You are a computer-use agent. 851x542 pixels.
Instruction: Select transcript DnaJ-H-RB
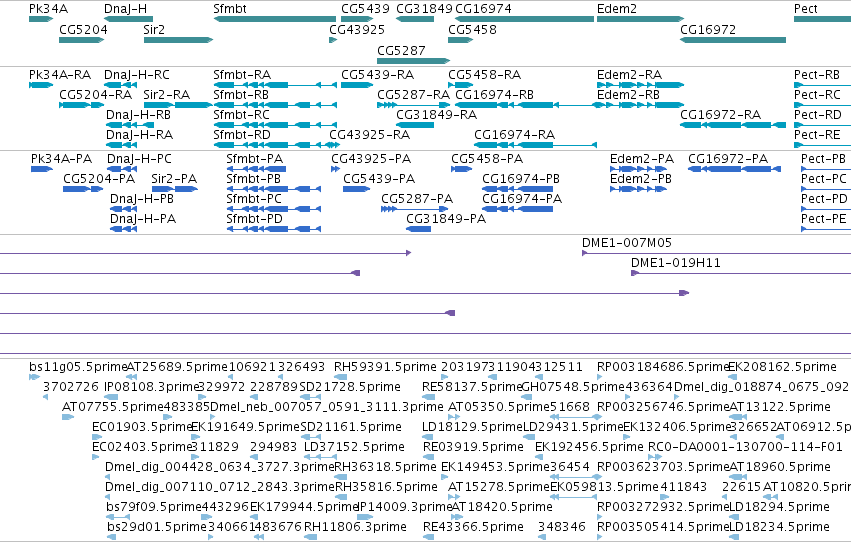click(x=130, y=125)
